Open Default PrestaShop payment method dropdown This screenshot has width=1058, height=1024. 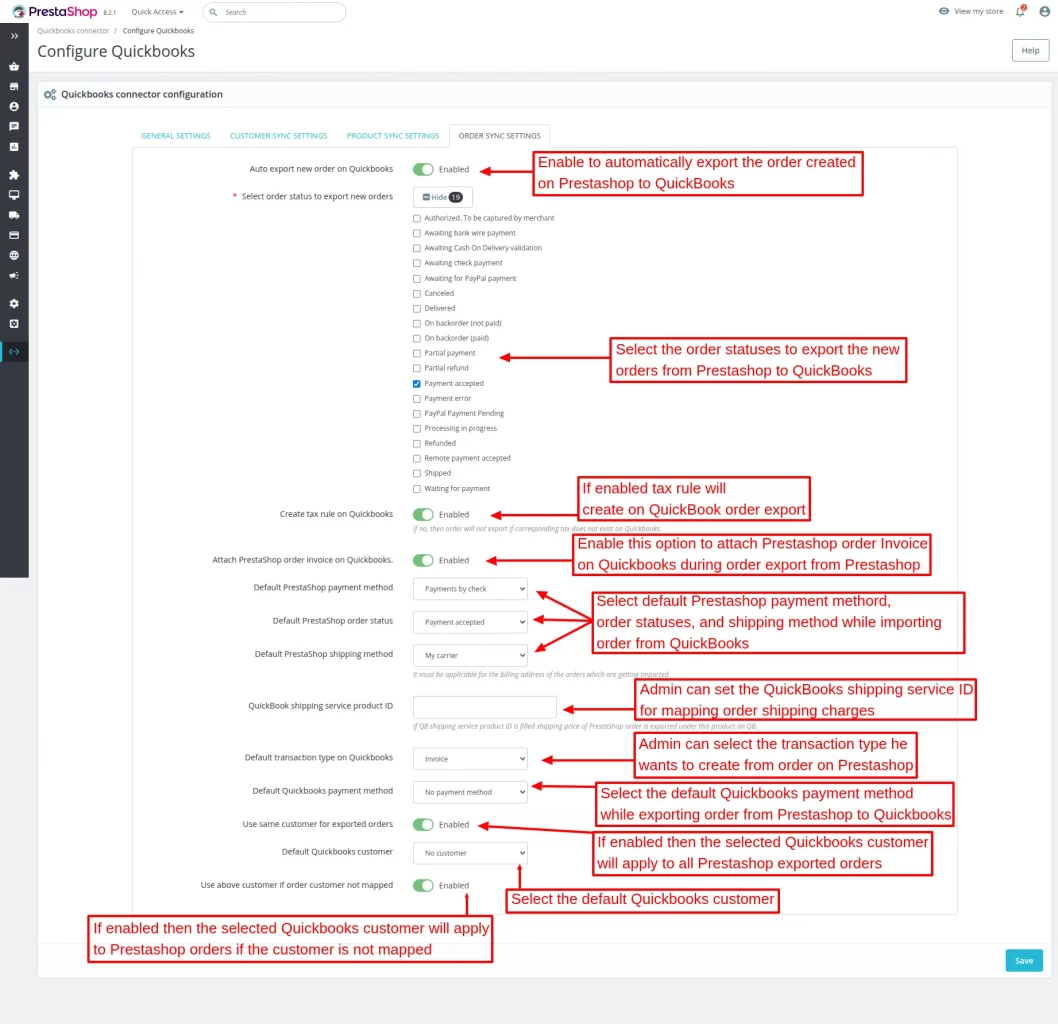point(470,589)
